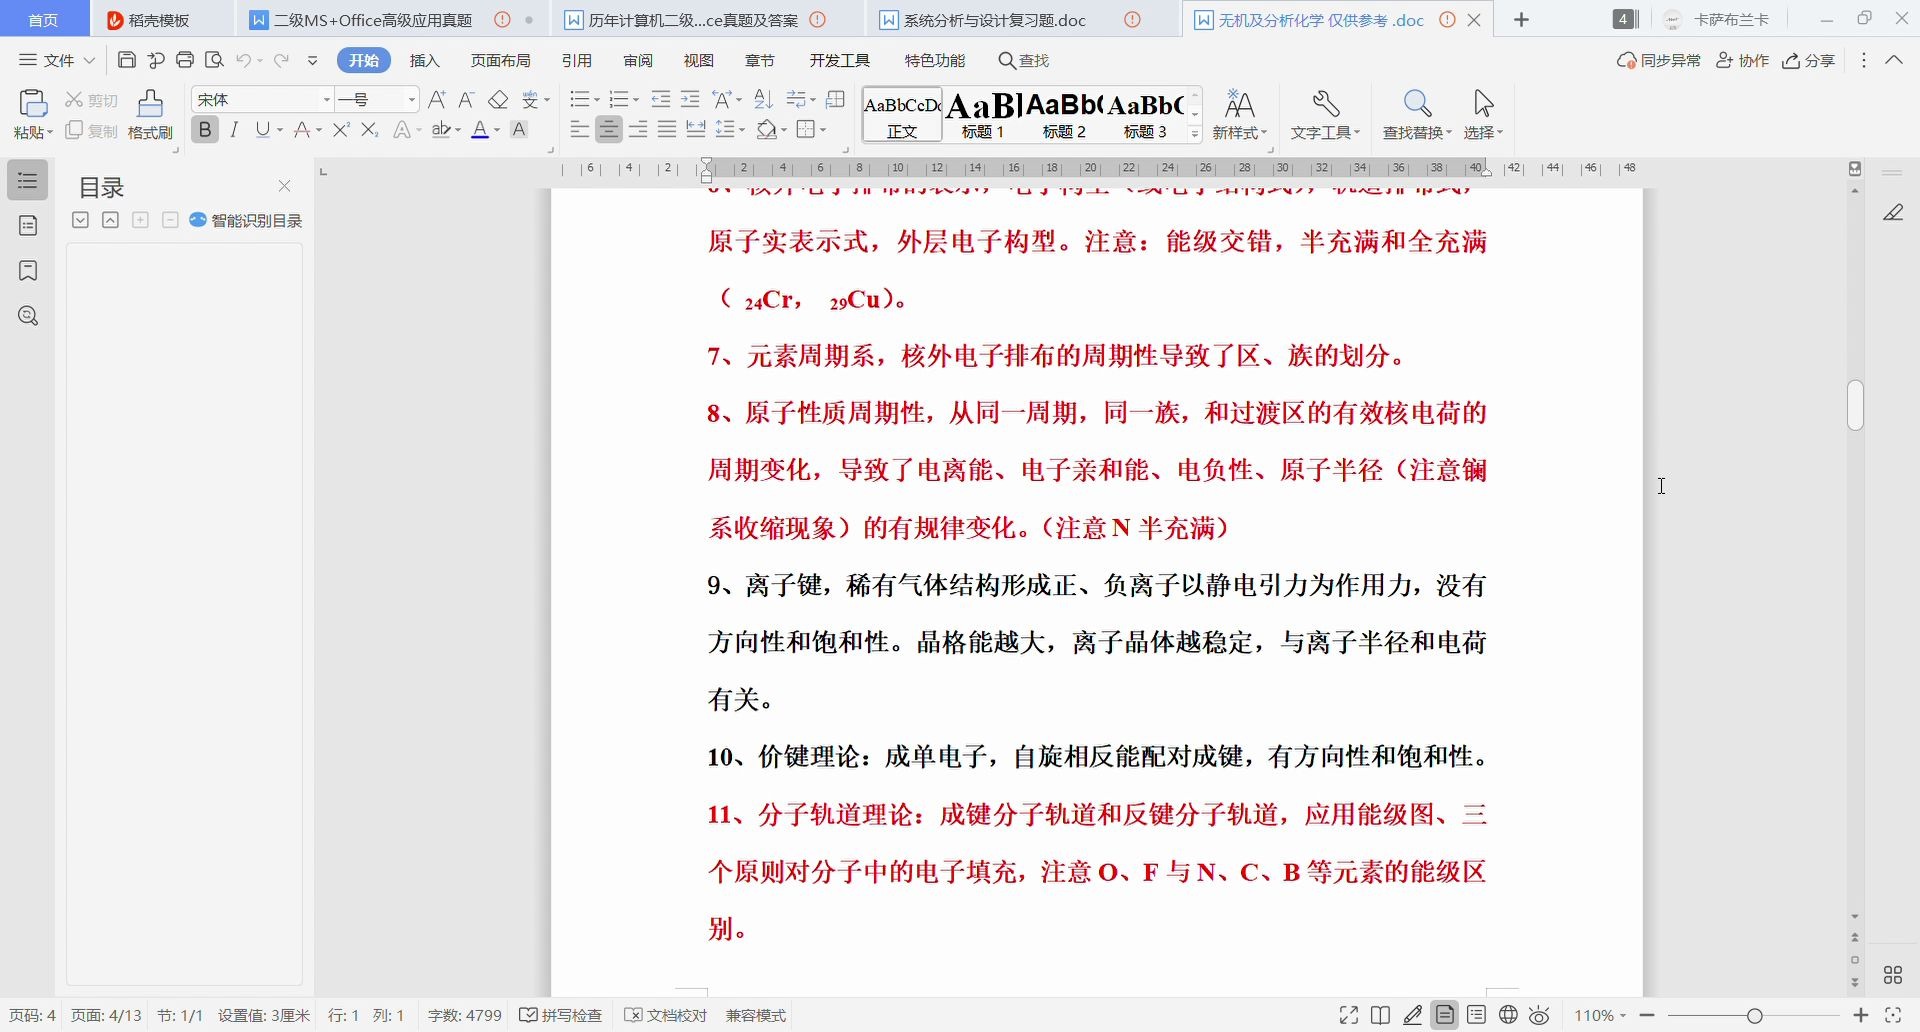Open the 文件 menu dropdown

(57, 60)
